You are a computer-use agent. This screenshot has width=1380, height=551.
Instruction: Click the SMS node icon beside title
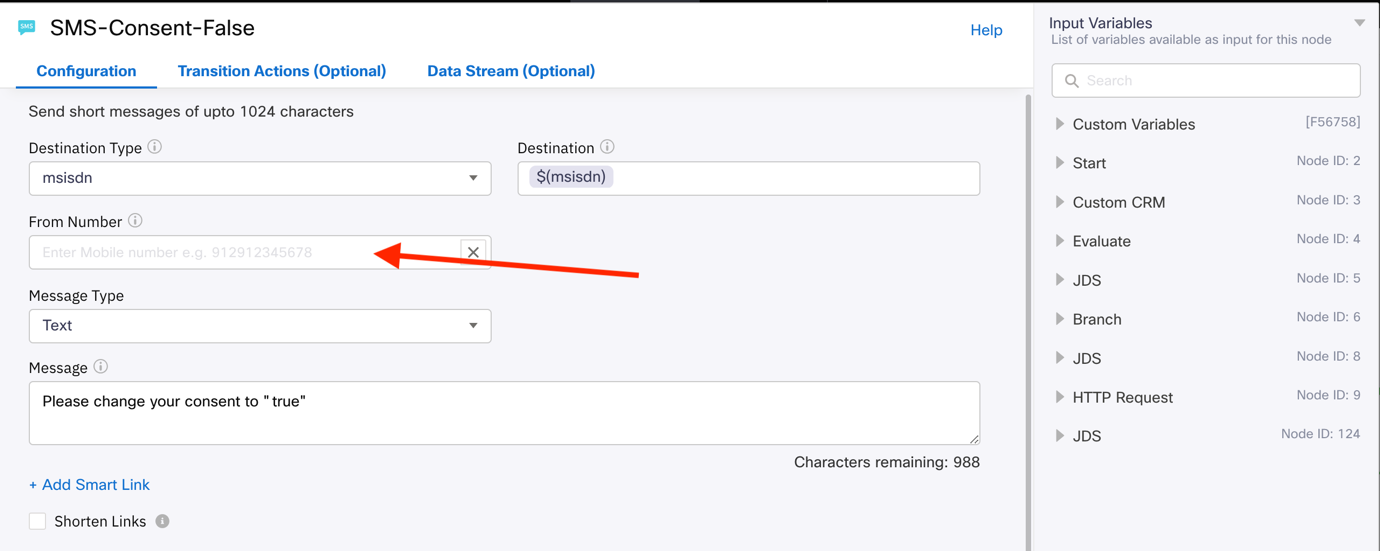point(27,28)
